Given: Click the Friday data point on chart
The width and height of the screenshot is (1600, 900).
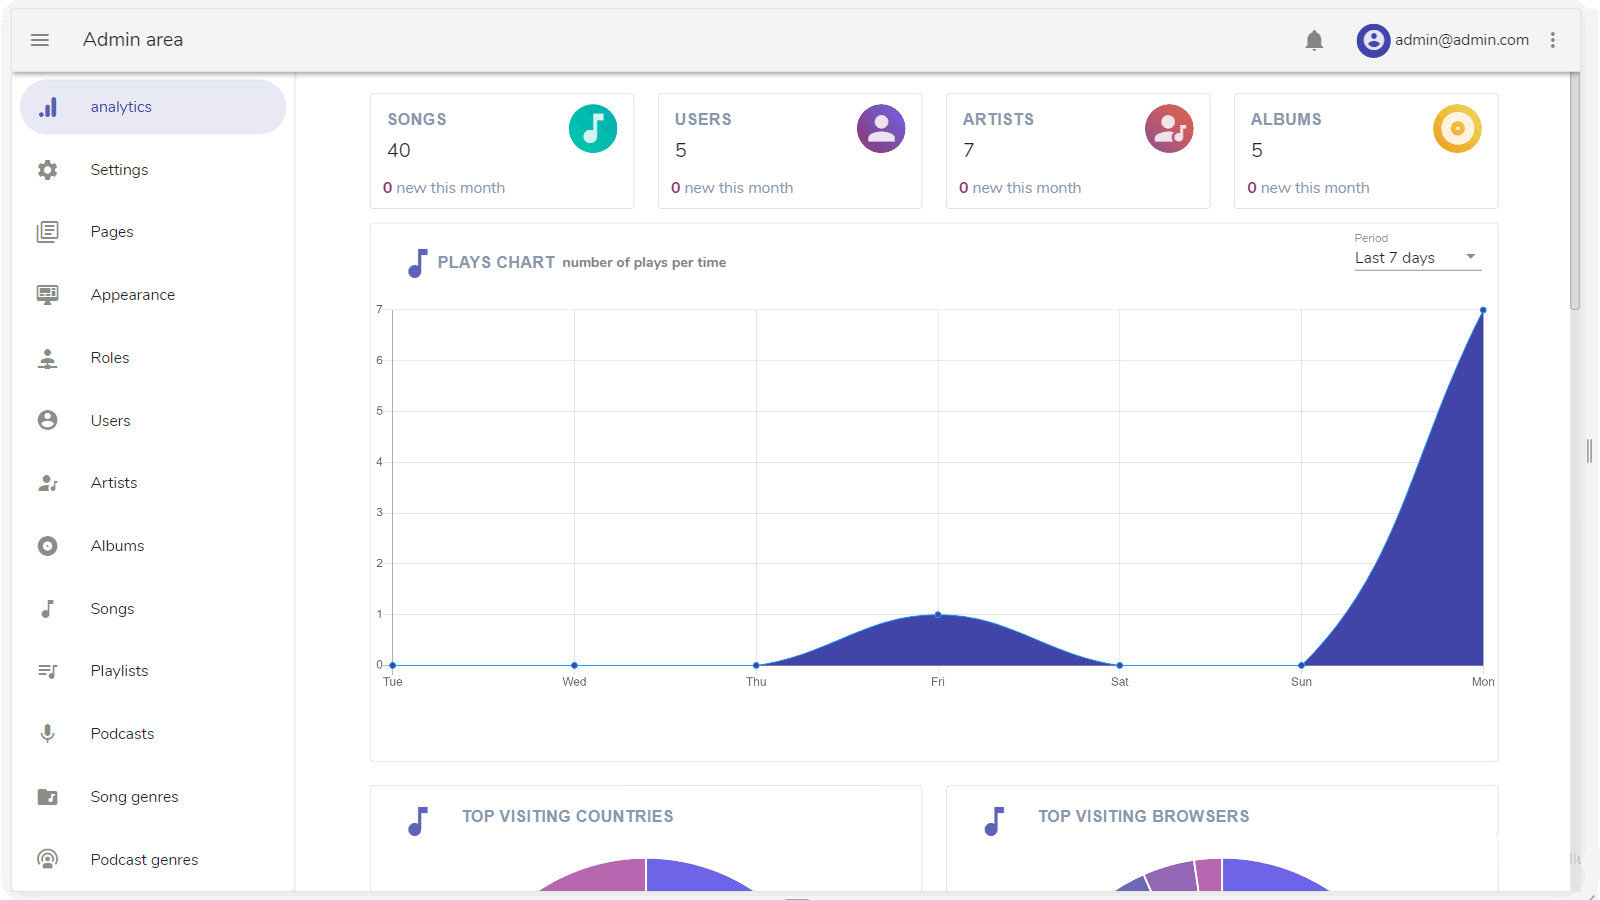Looking at the screenshot, I should coord(938,614).
